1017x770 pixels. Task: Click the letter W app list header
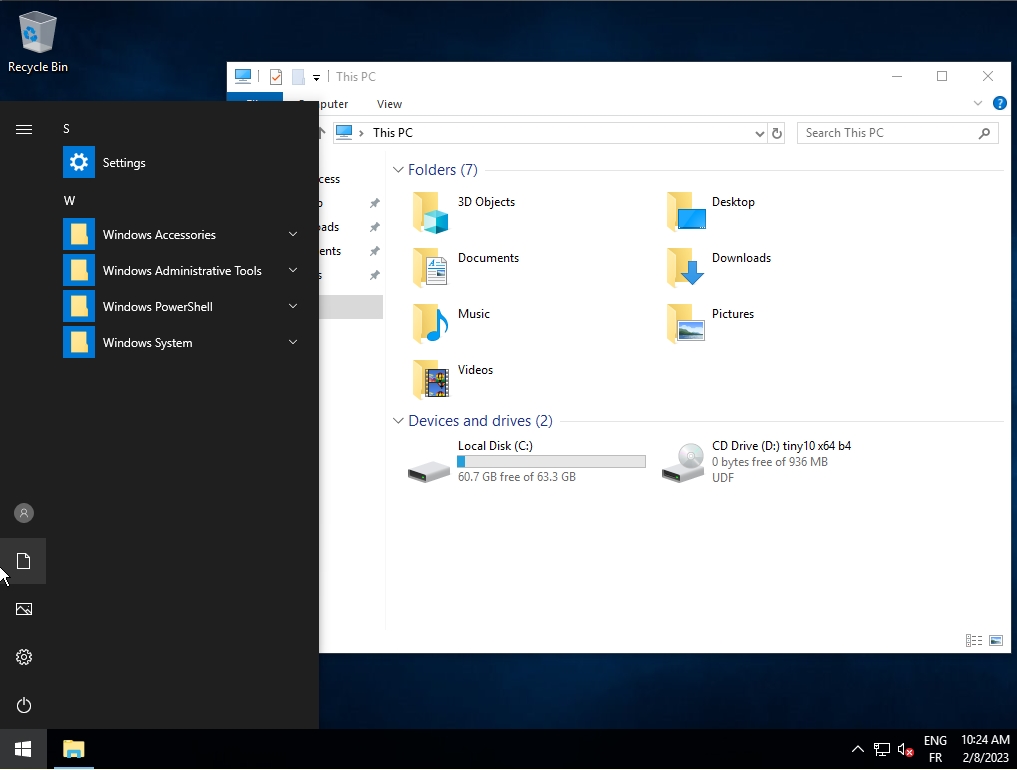[x=69, y=200]
